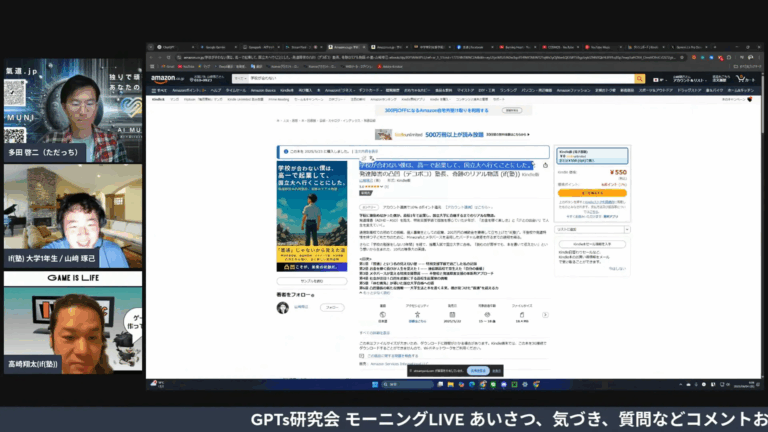Tick the report-an-issue checkbox icon
768x432 pixels.
(x=361, y=356)
